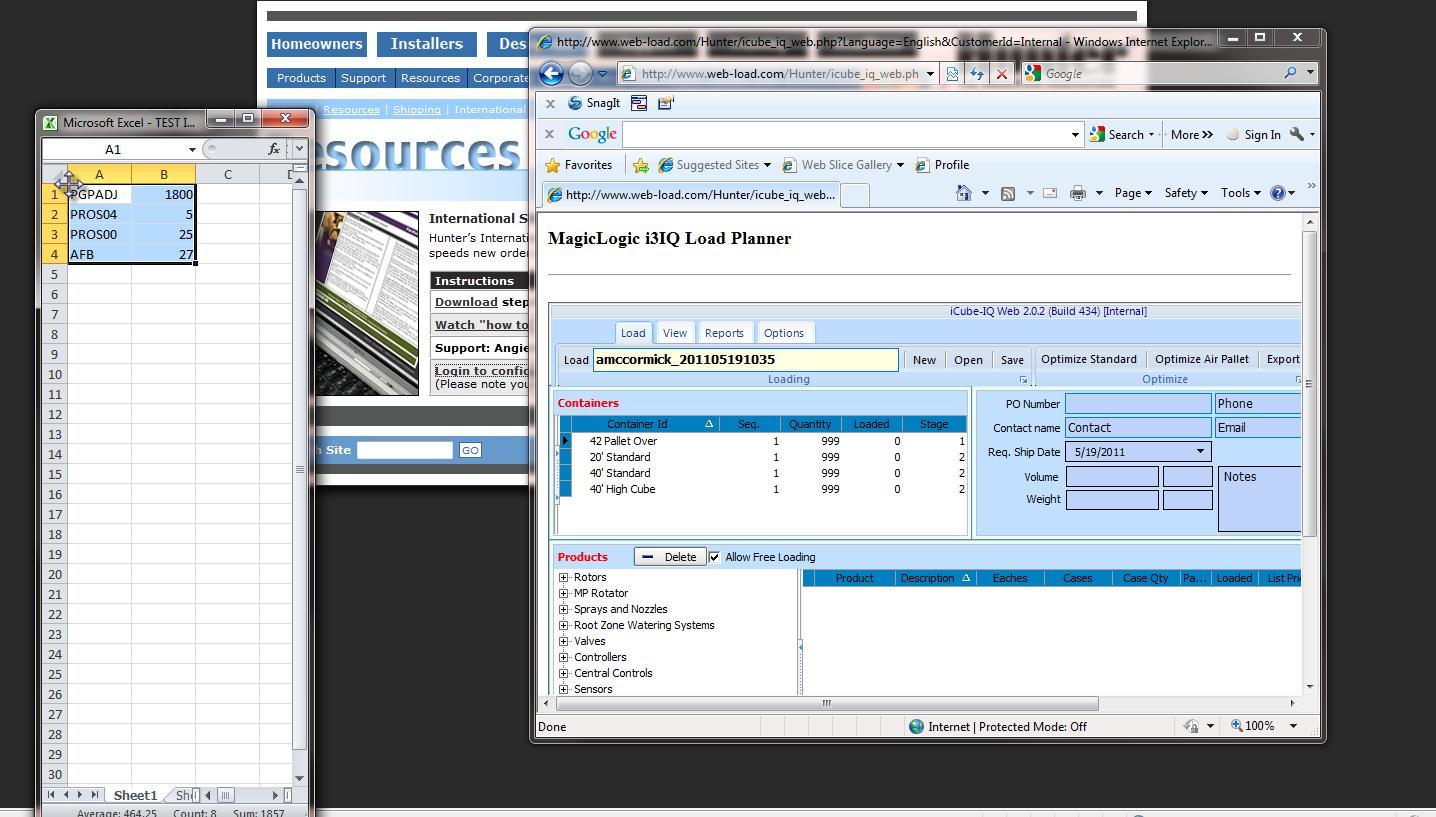Close the SnagIt toolbar with its X
Screen dimensions: 1436x817
549,103
